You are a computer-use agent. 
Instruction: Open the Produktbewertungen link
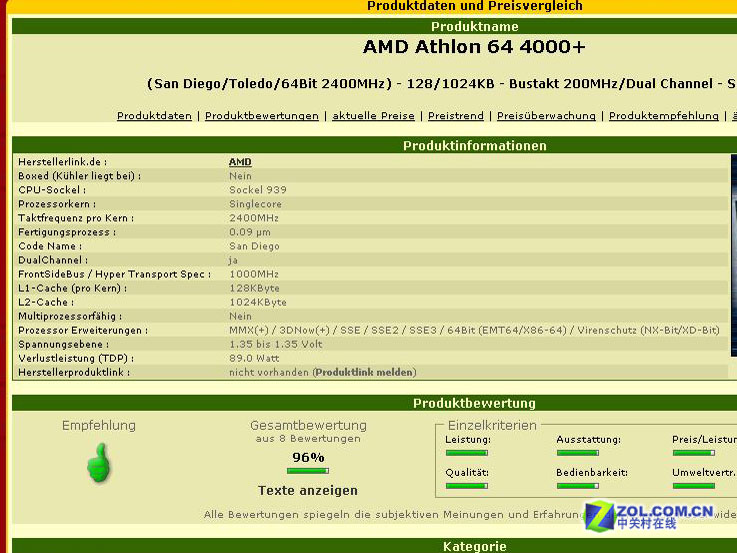(262, 116)
